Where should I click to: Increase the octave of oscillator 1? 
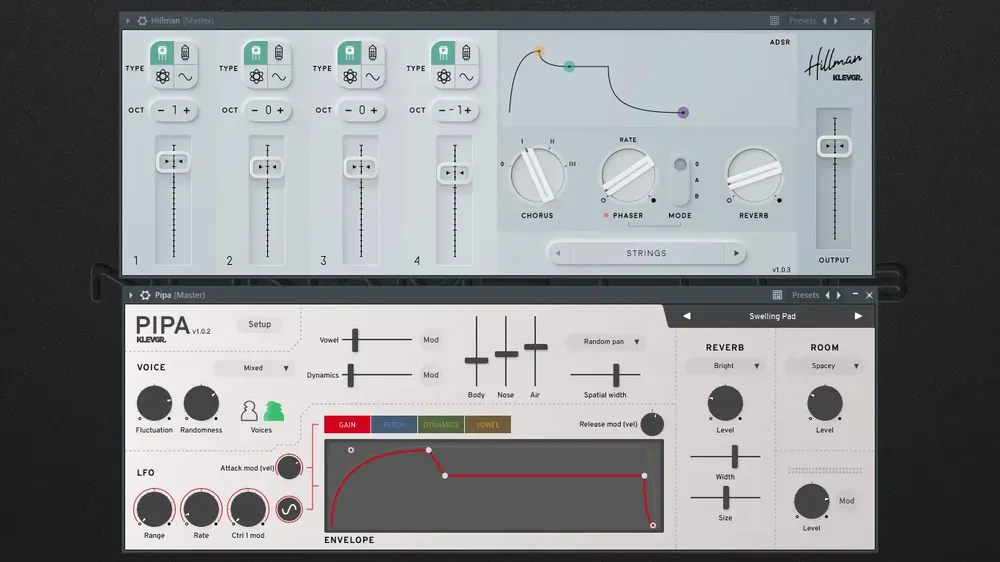click(x=187, y=110)
